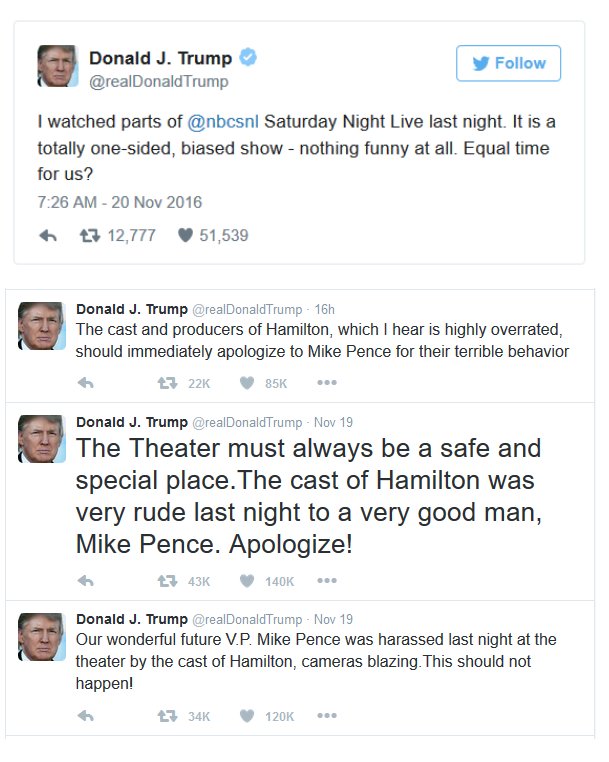
Task: Like the tweet with 120K likes
Action: coord(247,716)
